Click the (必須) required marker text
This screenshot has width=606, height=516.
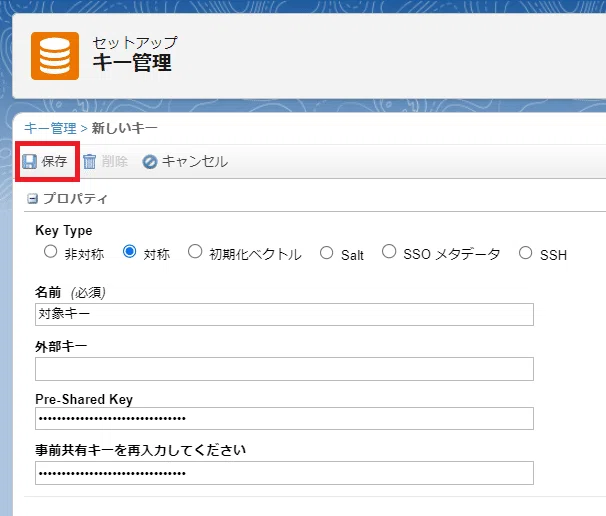pyautogui.click(x=89, y=293)
